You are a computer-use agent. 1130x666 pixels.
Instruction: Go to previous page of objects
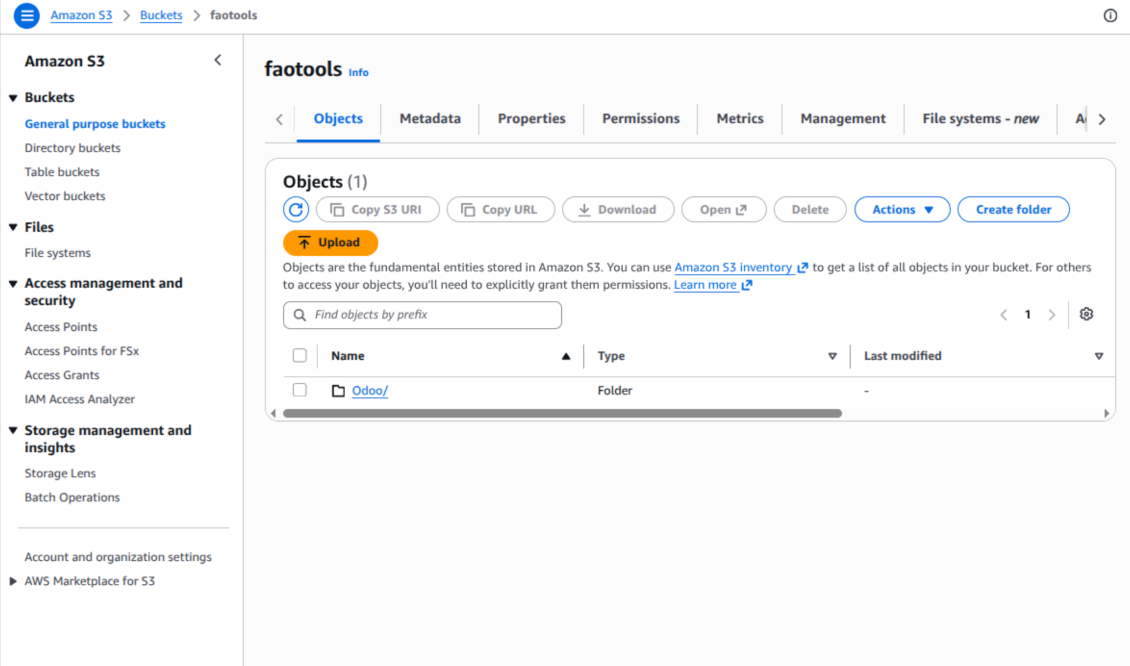click(x=1003, y=315)
